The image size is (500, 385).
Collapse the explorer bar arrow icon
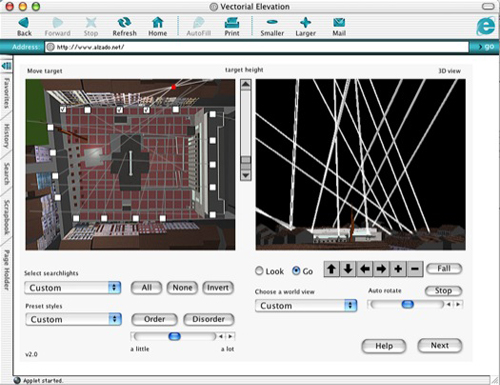pyautogui.click(x=6, y=66)
